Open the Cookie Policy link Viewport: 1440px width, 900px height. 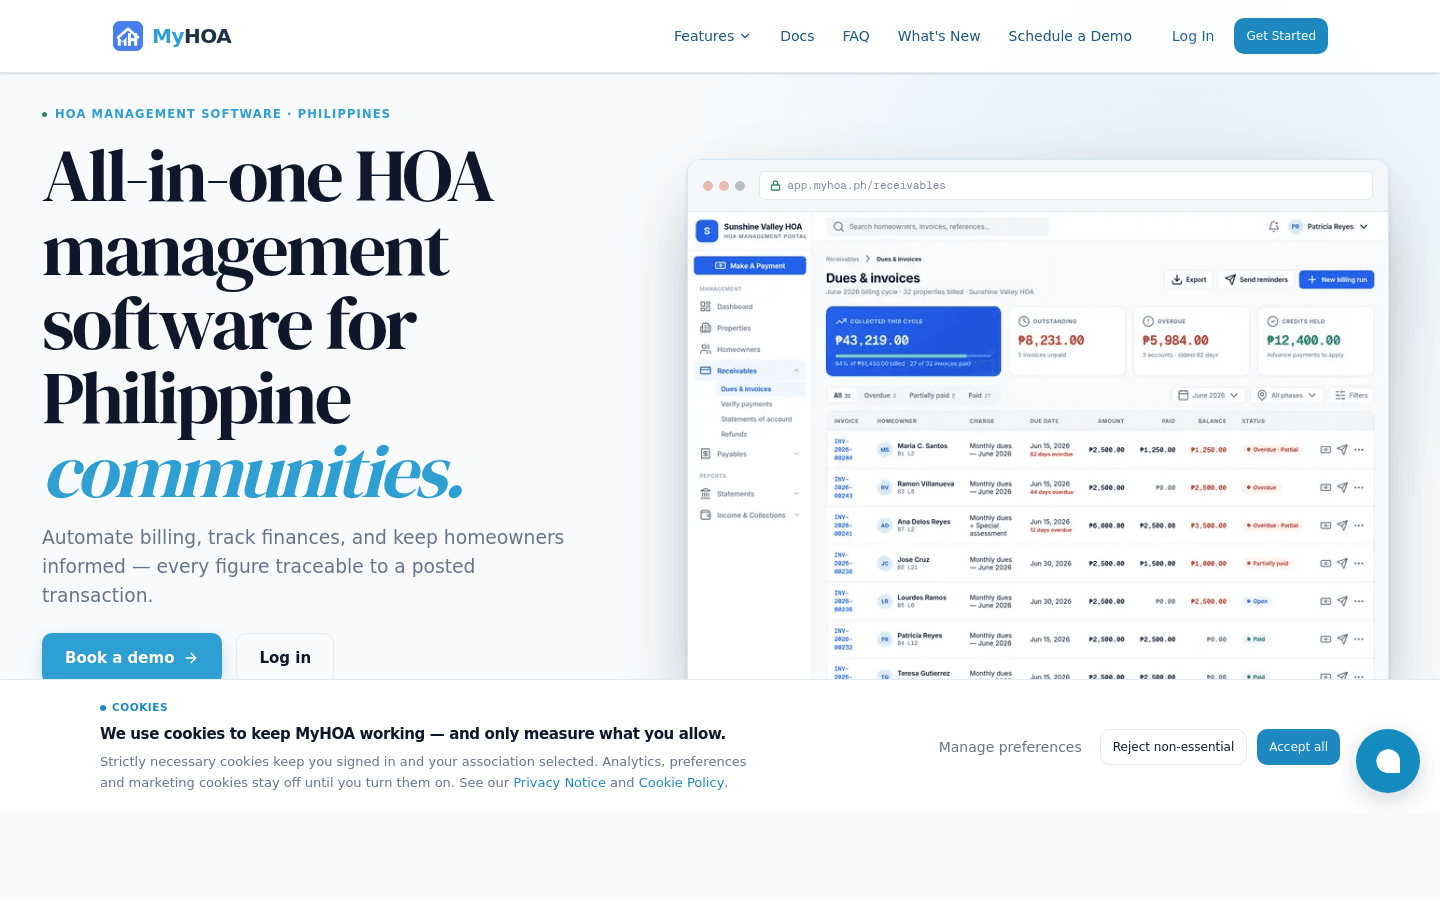[681, 782]
